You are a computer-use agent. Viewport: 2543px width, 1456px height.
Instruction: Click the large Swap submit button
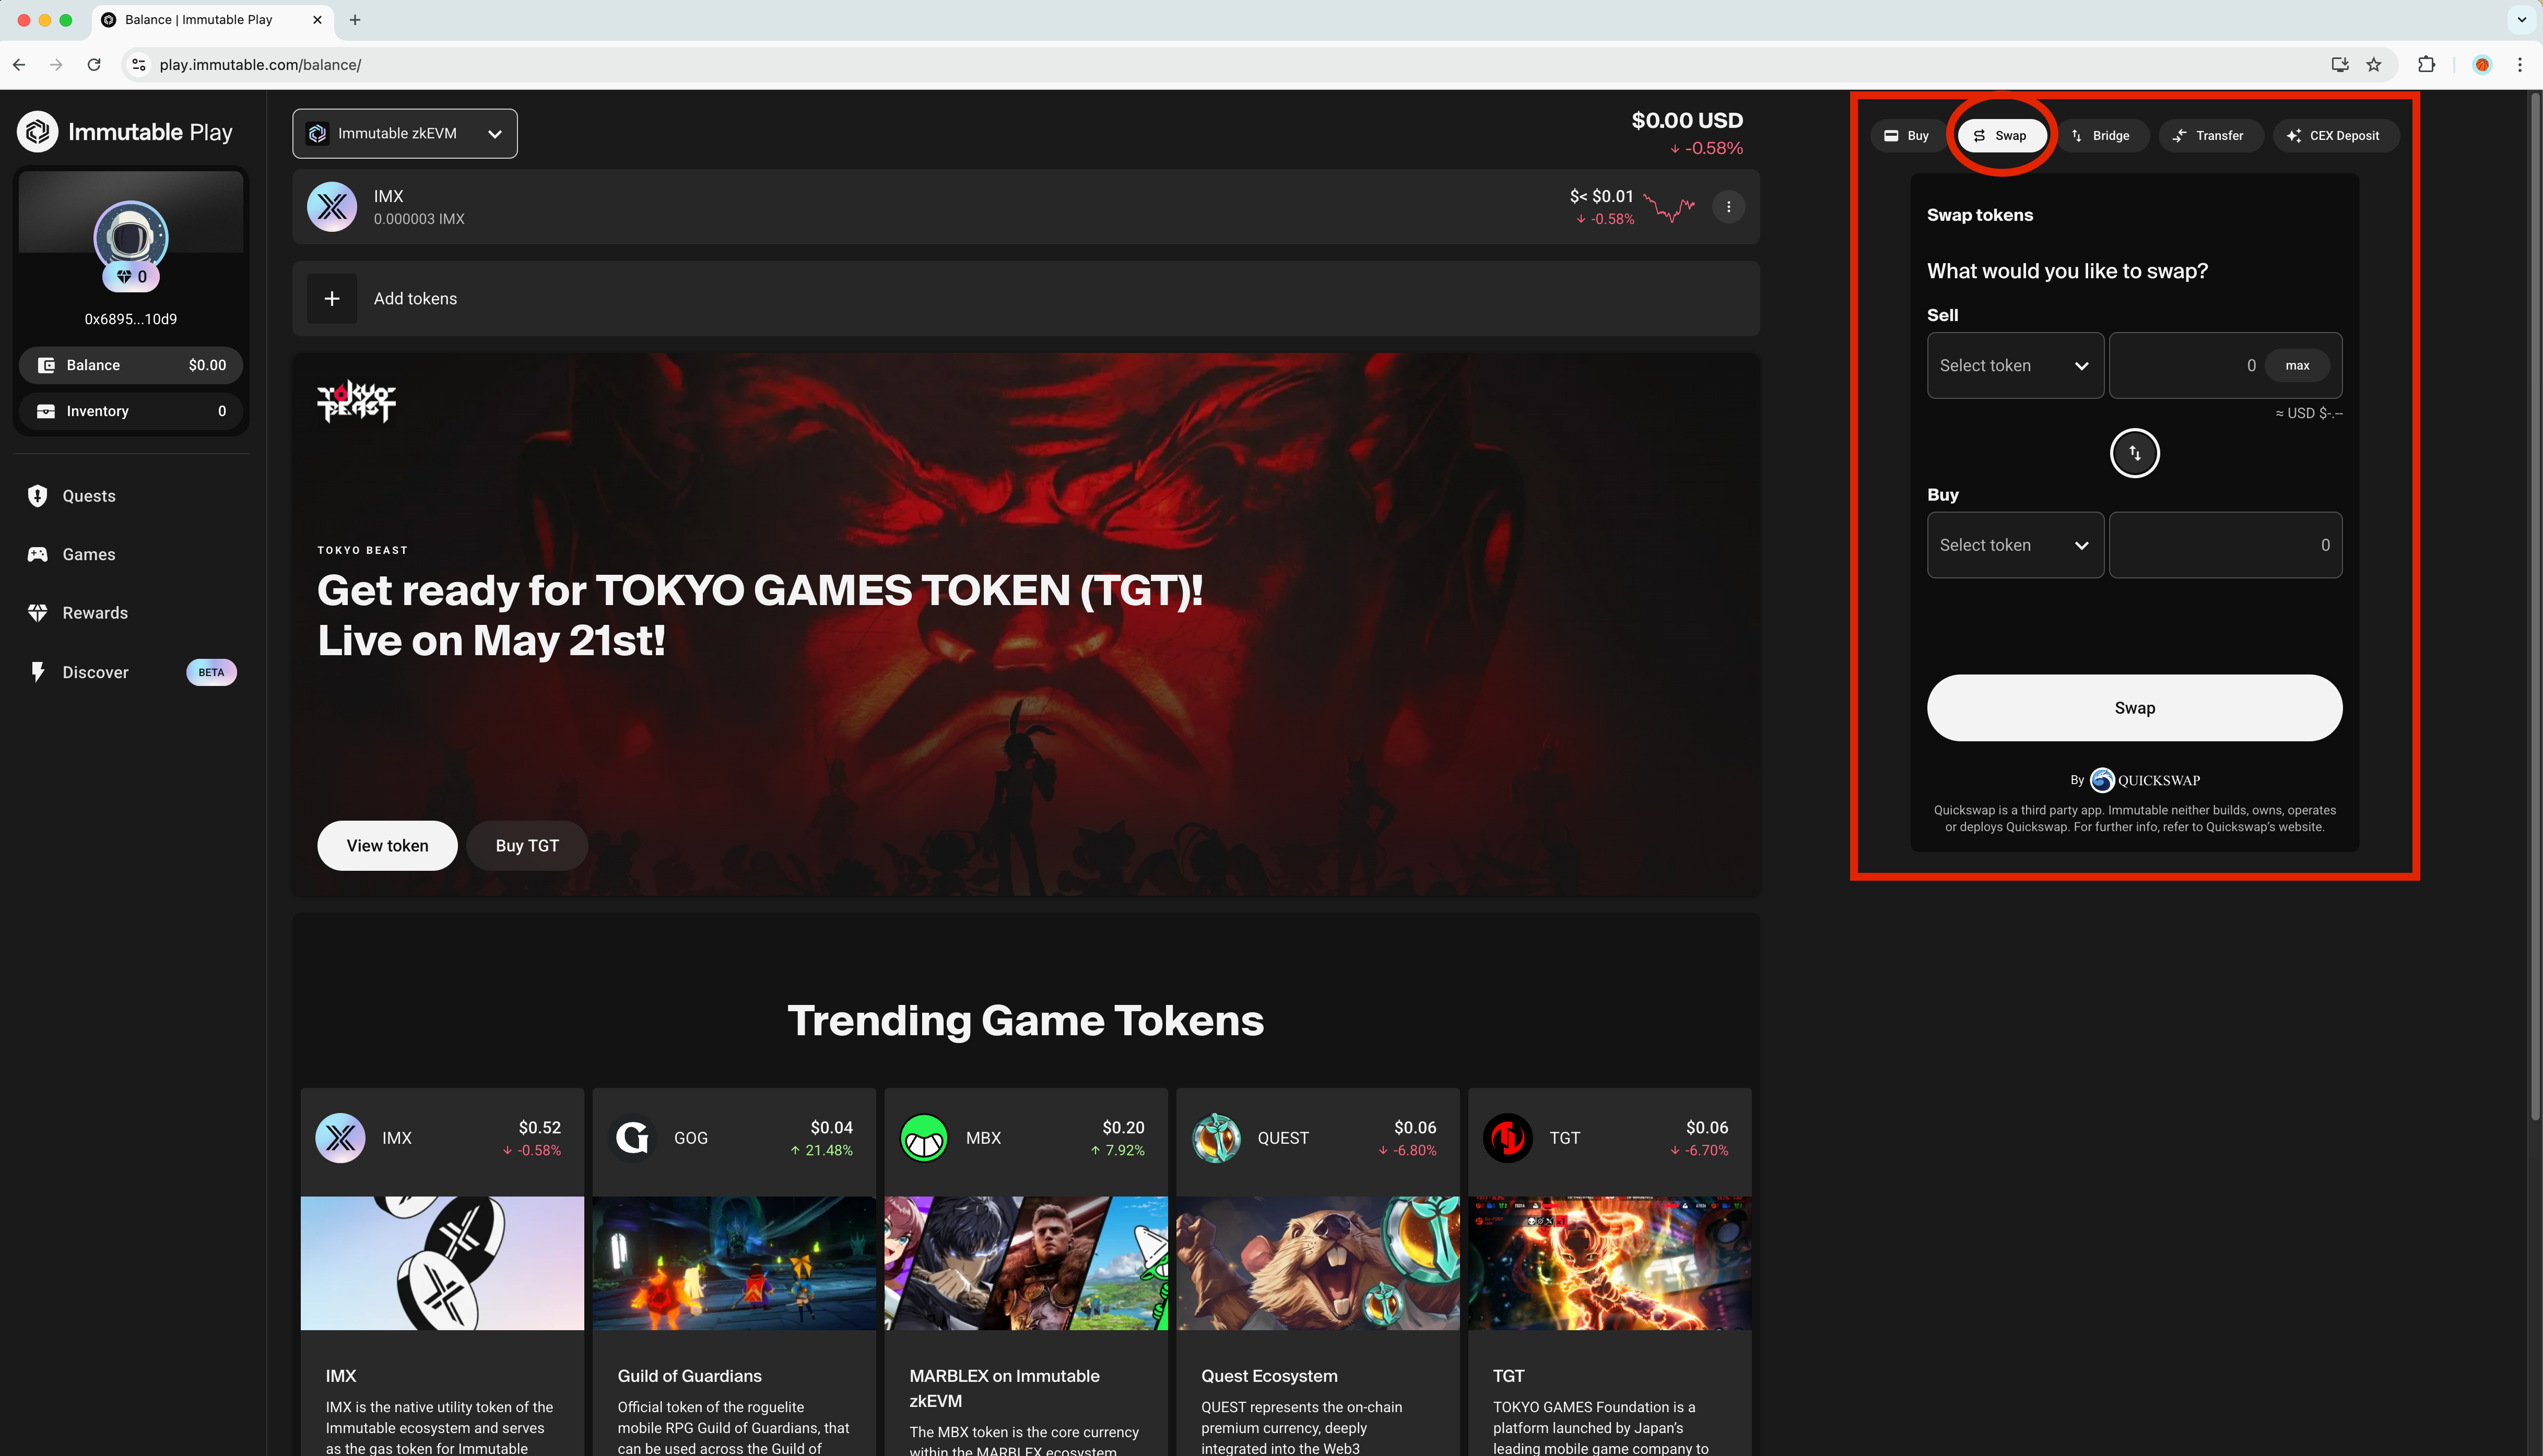coord(2134,708)
